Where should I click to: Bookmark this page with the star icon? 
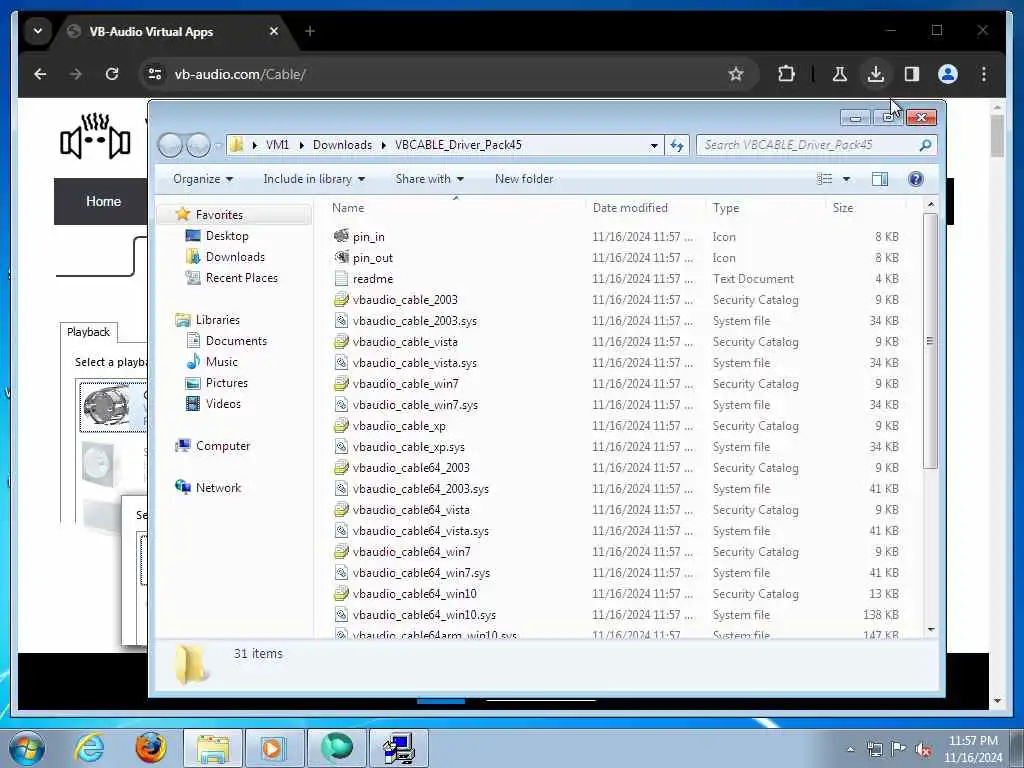pyautogui.click(x=736, y=74)
